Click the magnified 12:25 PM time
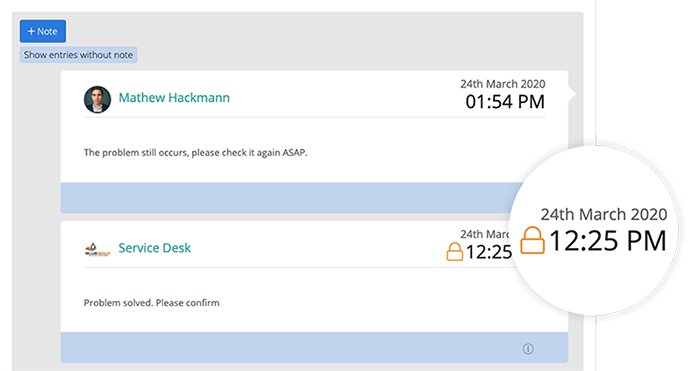Viewport: 700px width, 371px height. click(x=608, y=241)
